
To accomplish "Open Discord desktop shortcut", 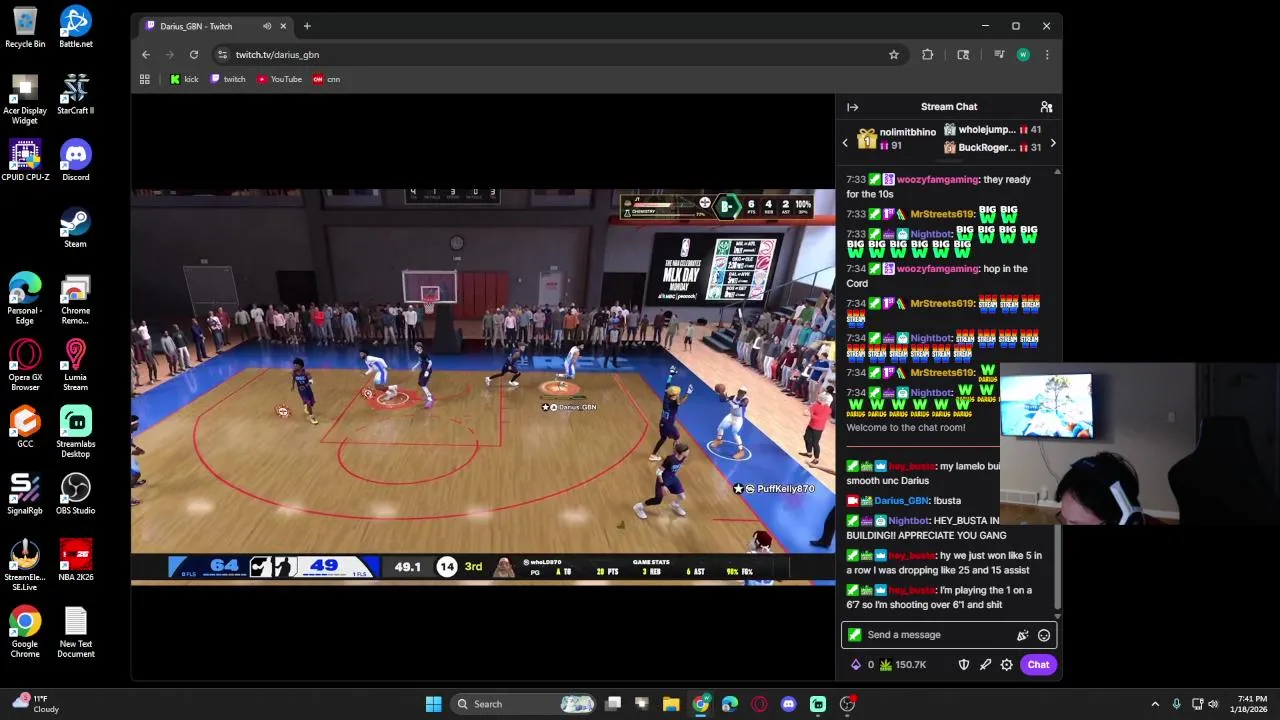I will coord(76,161).
